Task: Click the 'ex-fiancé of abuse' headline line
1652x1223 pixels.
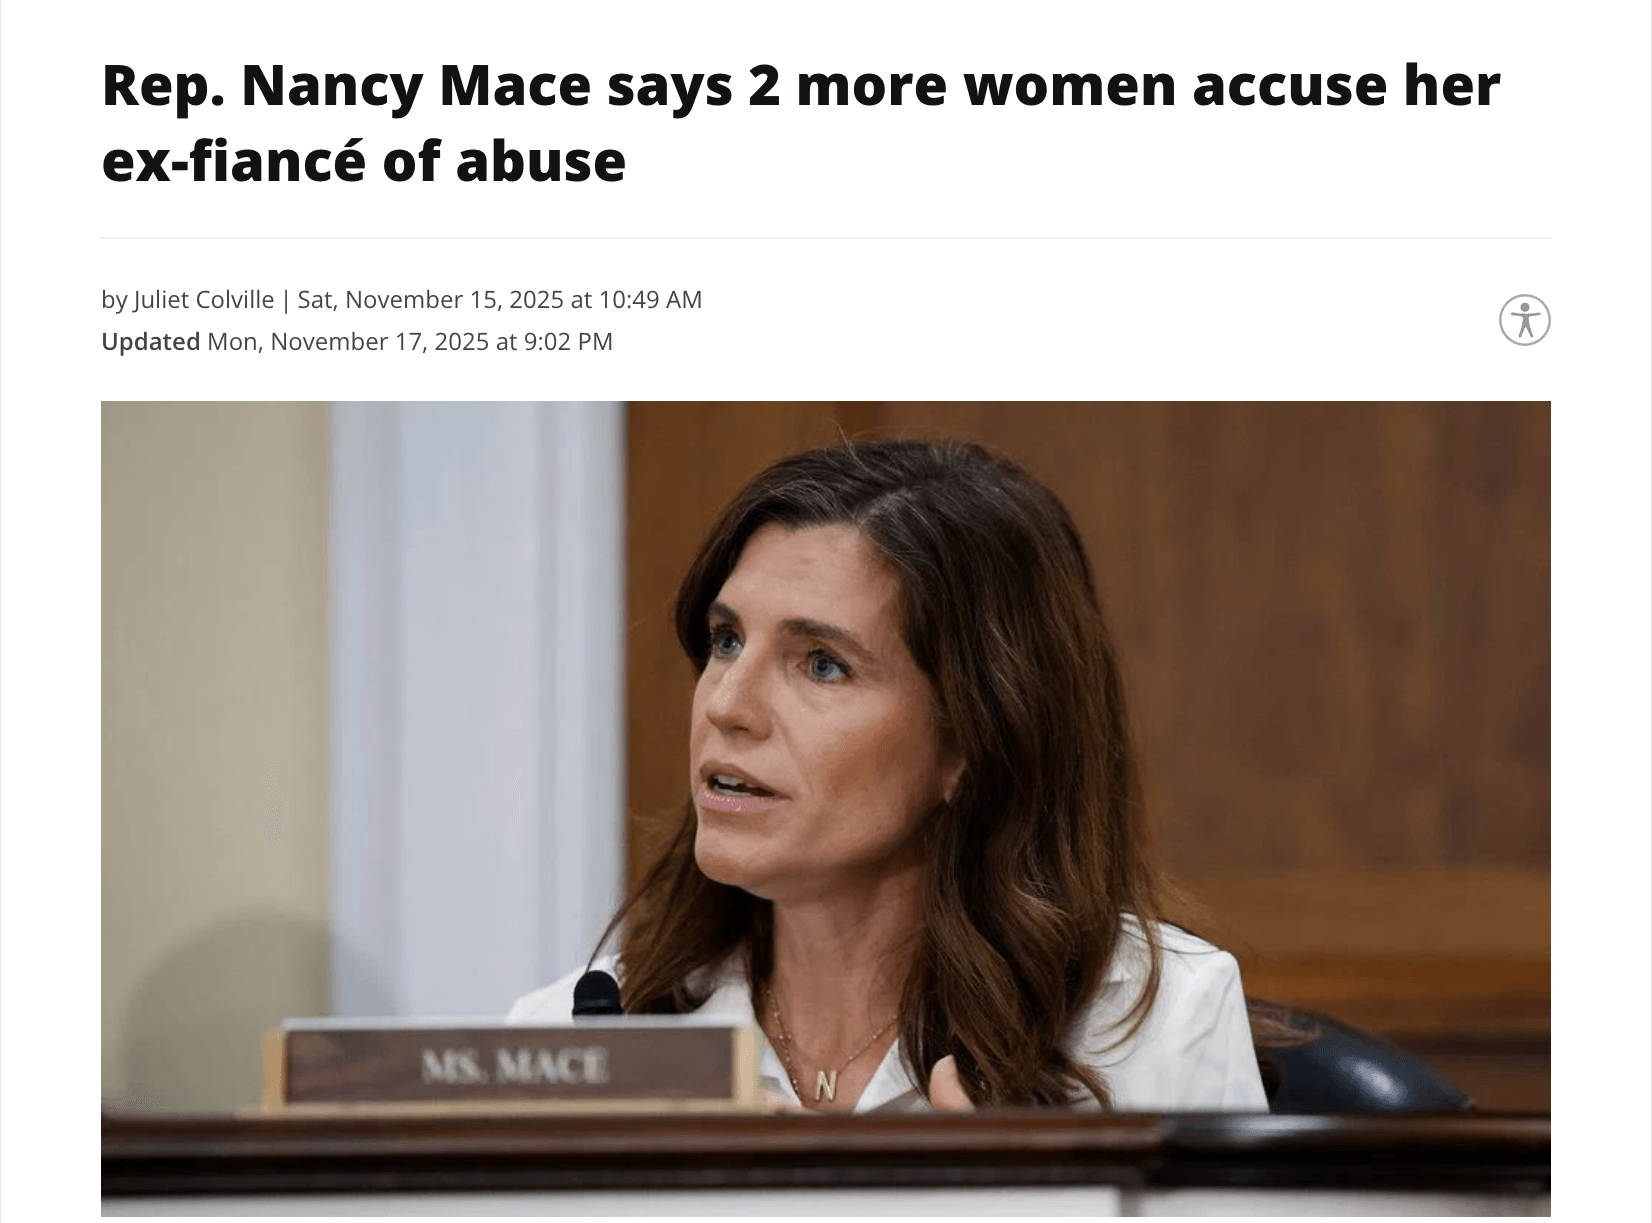Action: click(364, 161)
